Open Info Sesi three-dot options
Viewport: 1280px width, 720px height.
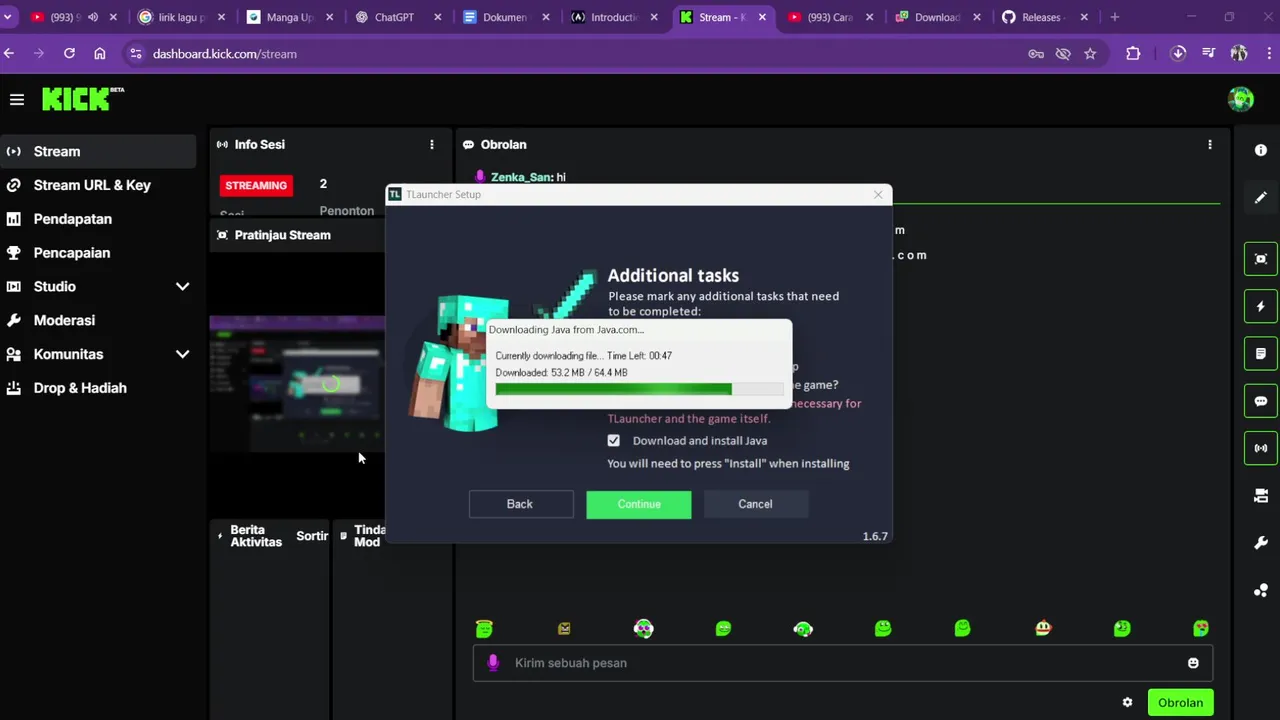tap(432, 145)
